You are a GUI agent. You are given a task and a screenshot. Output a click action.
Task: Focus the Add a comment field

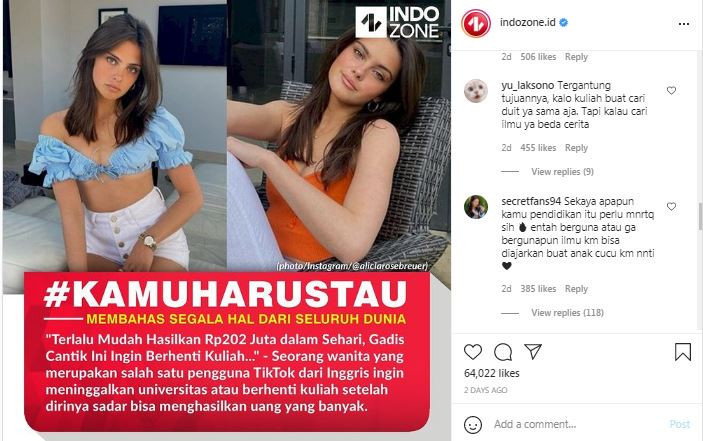pos(578,424)
